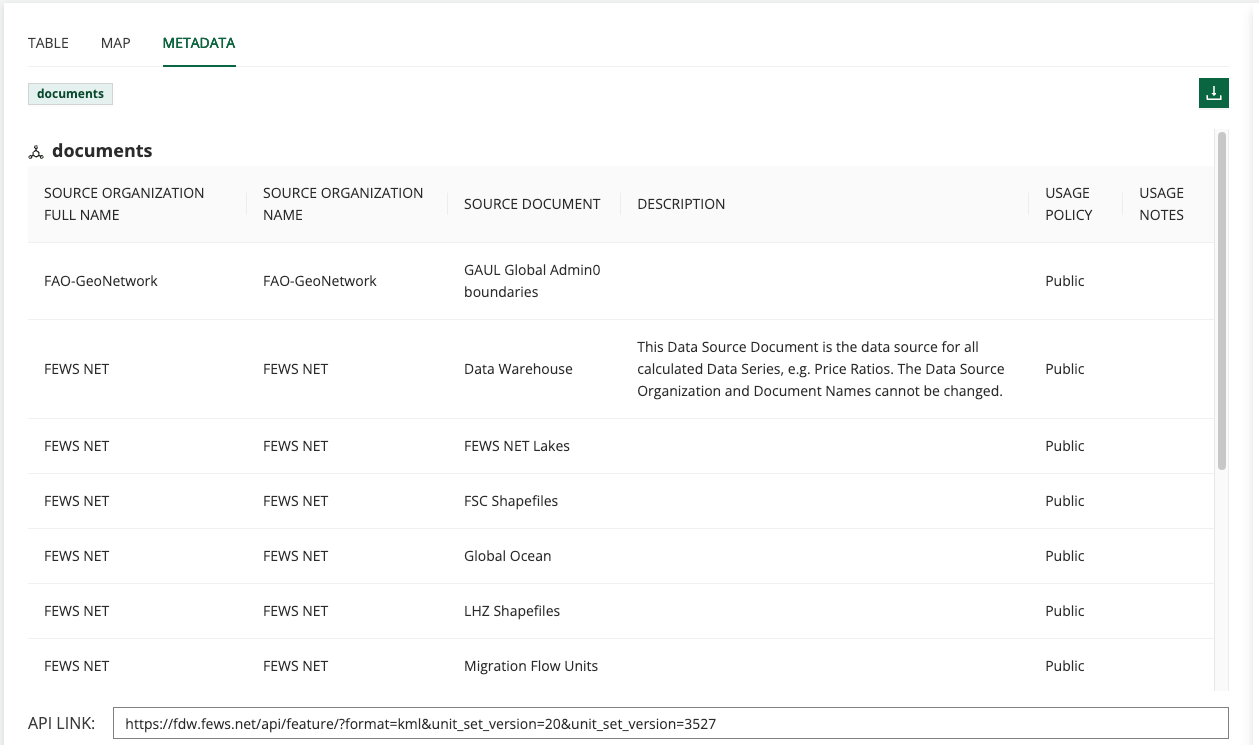Viewport: 1259px width, 745px height.
Task: Click the FEWS NET Lakes document cell
Action: point(517,446)
